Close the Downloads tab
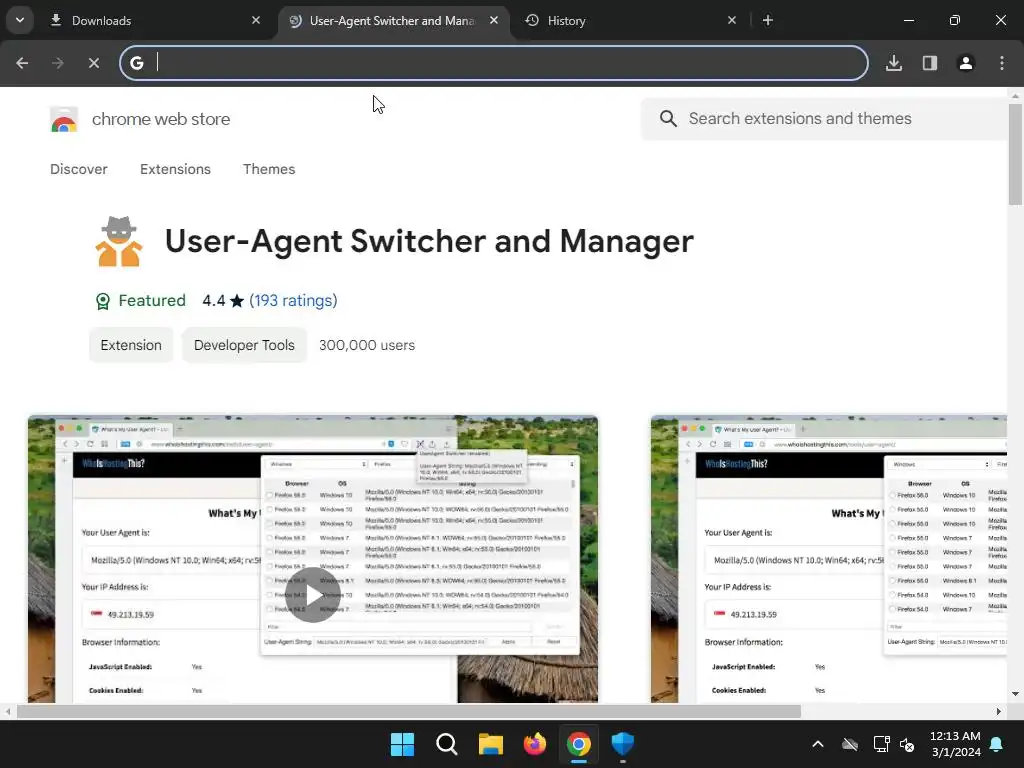 (x=256, y=20)
